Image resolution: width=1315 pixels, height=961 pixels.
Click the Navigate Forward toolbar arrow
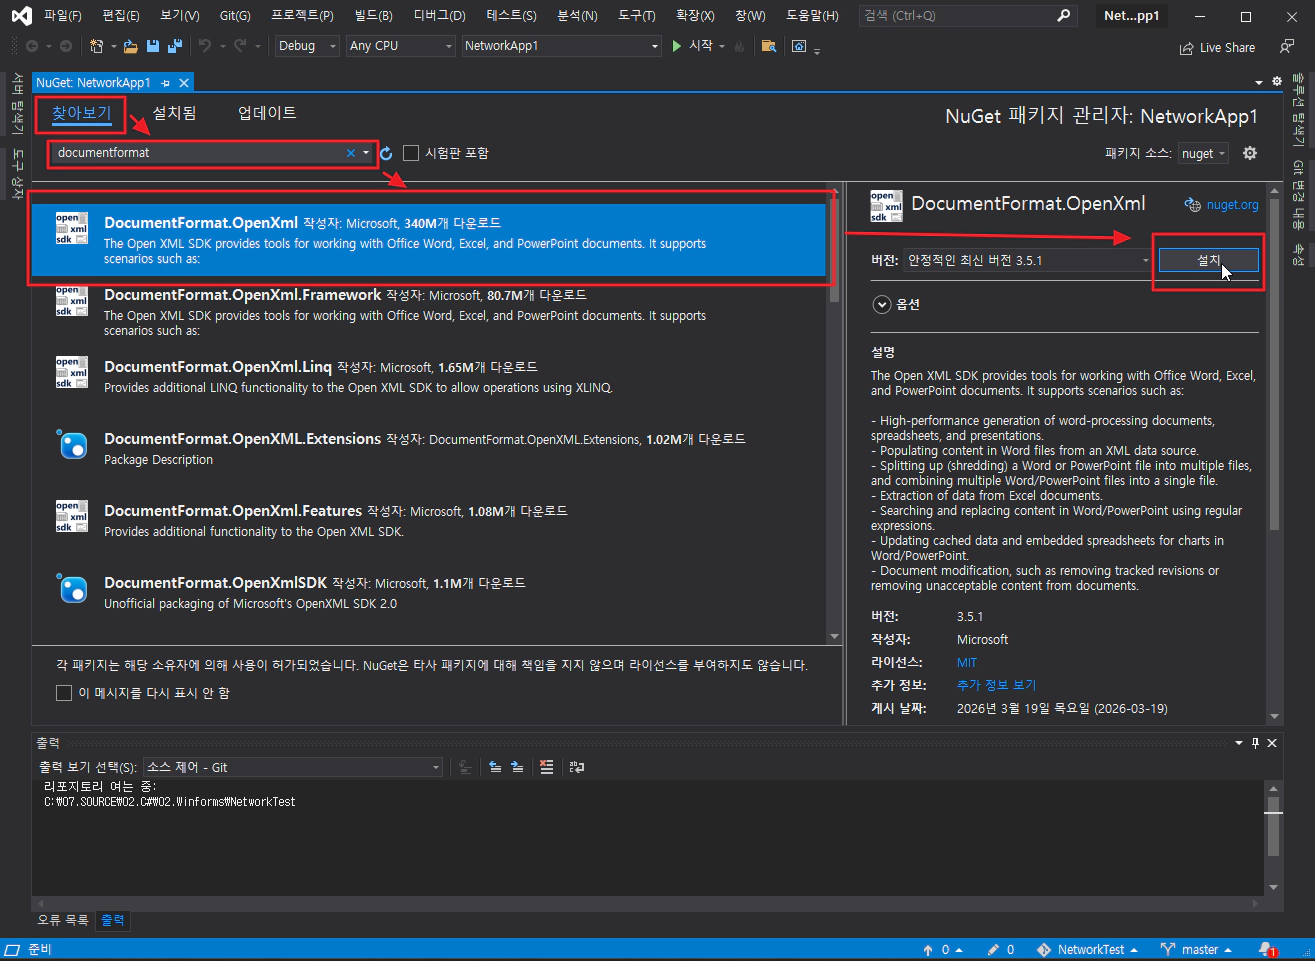66,46
